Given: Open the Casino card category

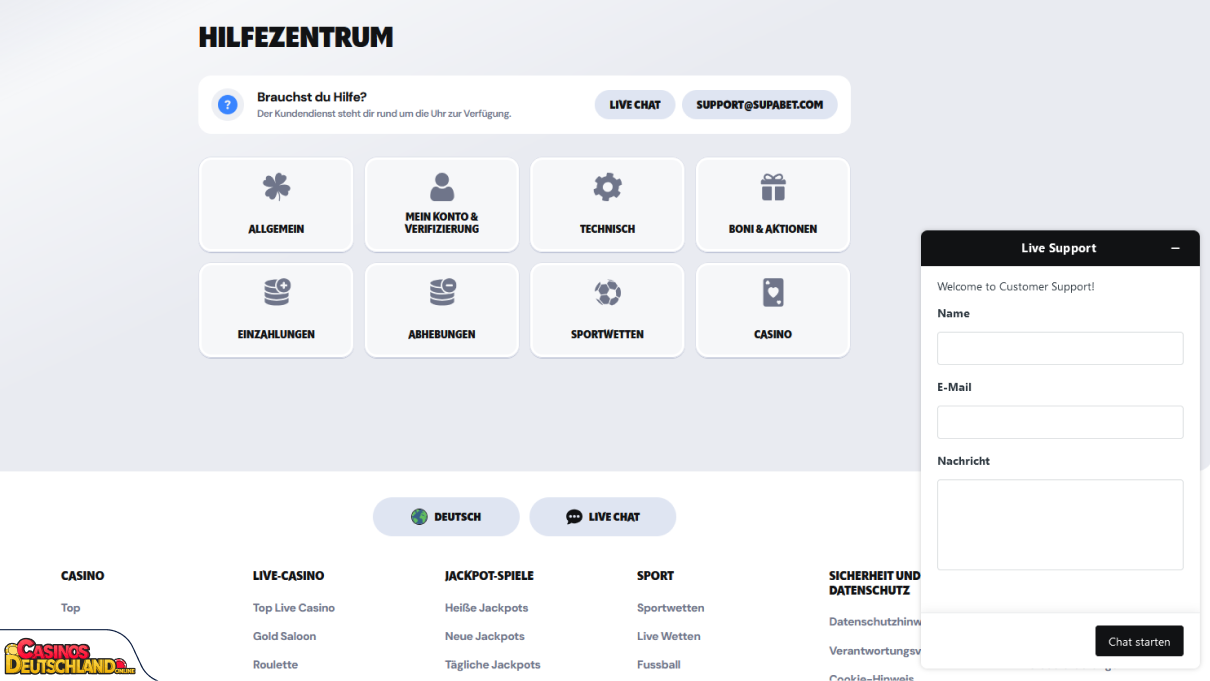Looking at the screenshot, I should (773, 310).
